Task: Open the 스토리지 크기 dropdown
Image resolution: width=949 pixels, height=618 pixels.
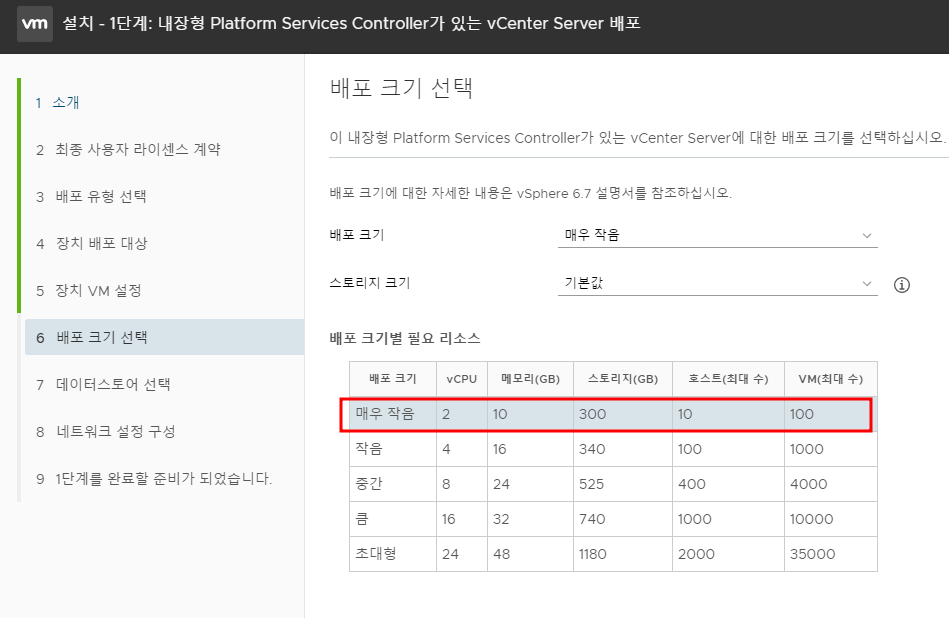Action: (x=717, y=283)
